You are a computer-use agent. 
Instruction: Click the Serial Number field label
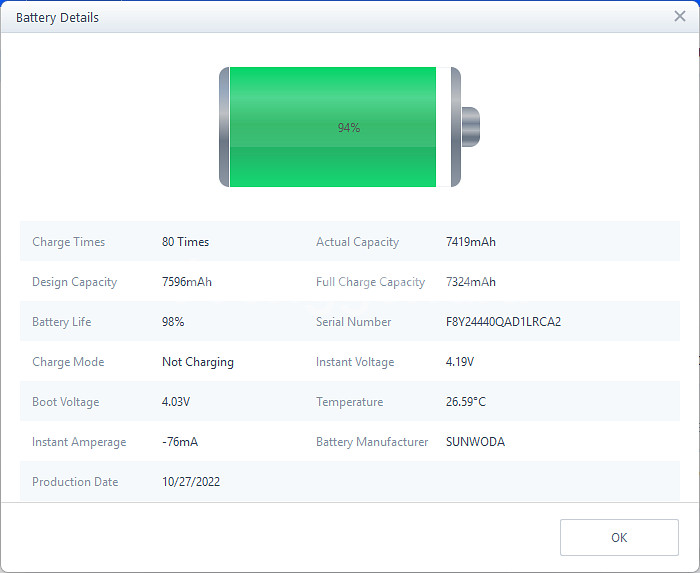tap(353, 322)
